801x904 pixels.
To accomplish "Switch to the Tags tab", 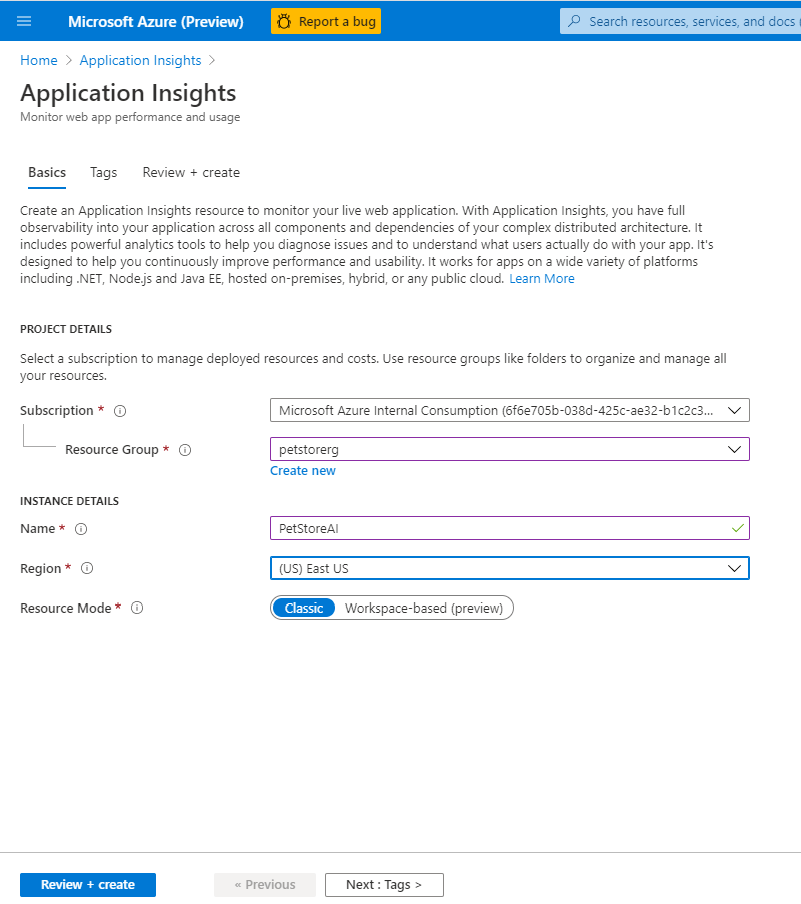I will coord(103,172).
